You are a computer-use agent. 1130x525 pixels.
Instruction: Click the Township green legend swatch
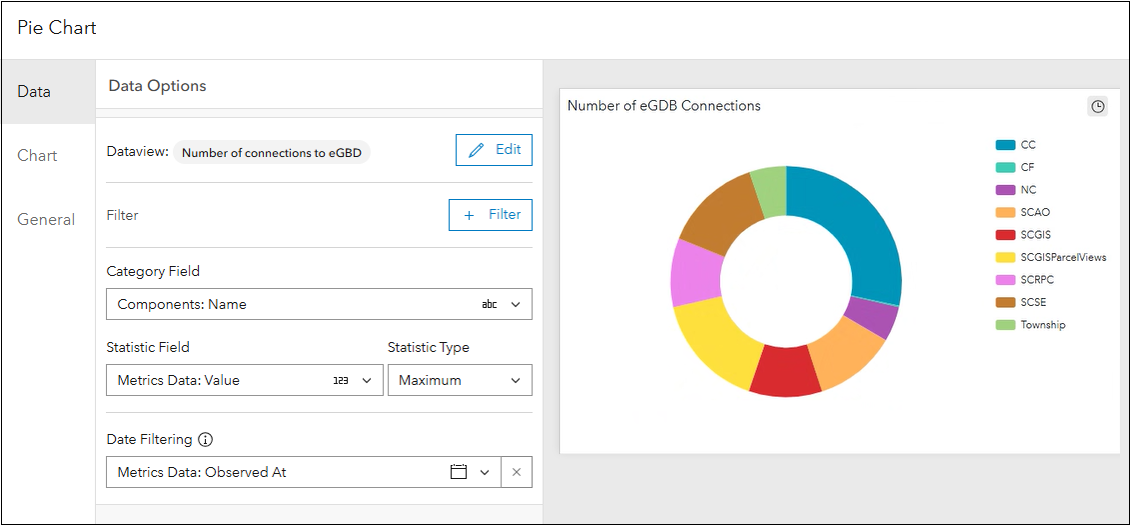pyautogui.click(x=1005, y=325)
